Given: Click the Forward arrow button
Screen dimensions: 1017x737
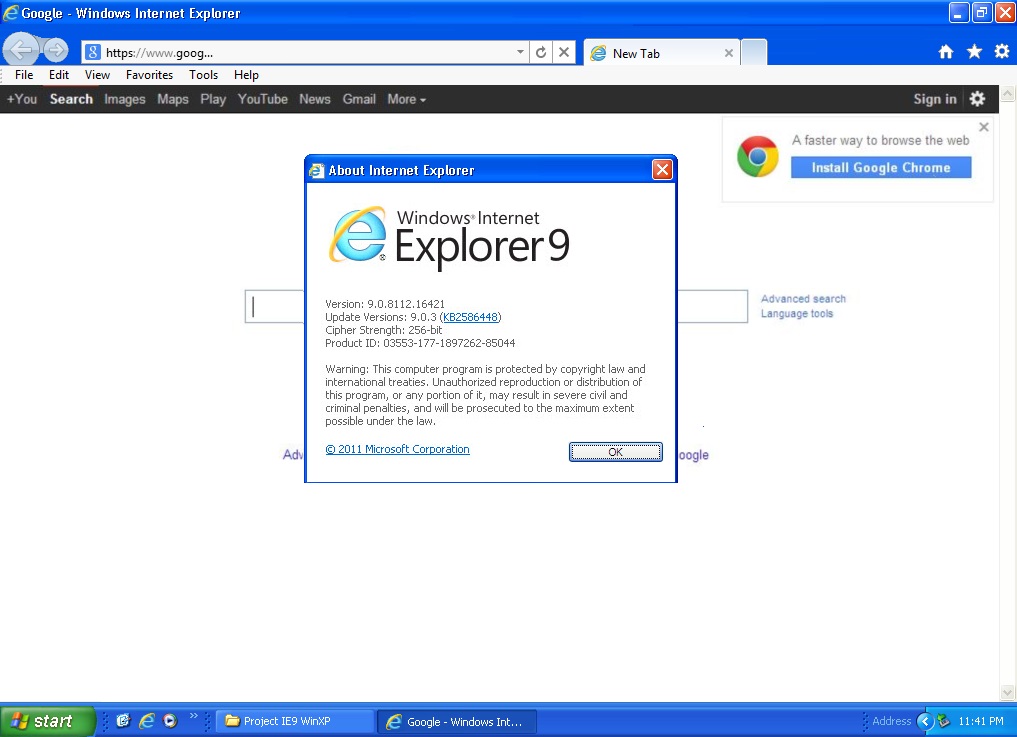Looking at the screenshot, I should [x=56, y=50].
